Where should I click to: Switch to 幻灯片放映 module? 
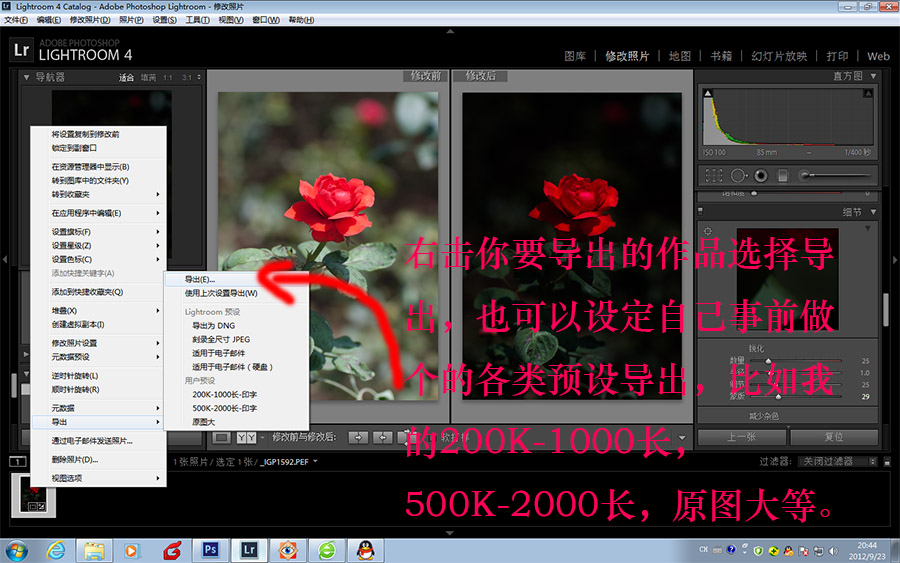pyautogui.click(x=779, y=56)
